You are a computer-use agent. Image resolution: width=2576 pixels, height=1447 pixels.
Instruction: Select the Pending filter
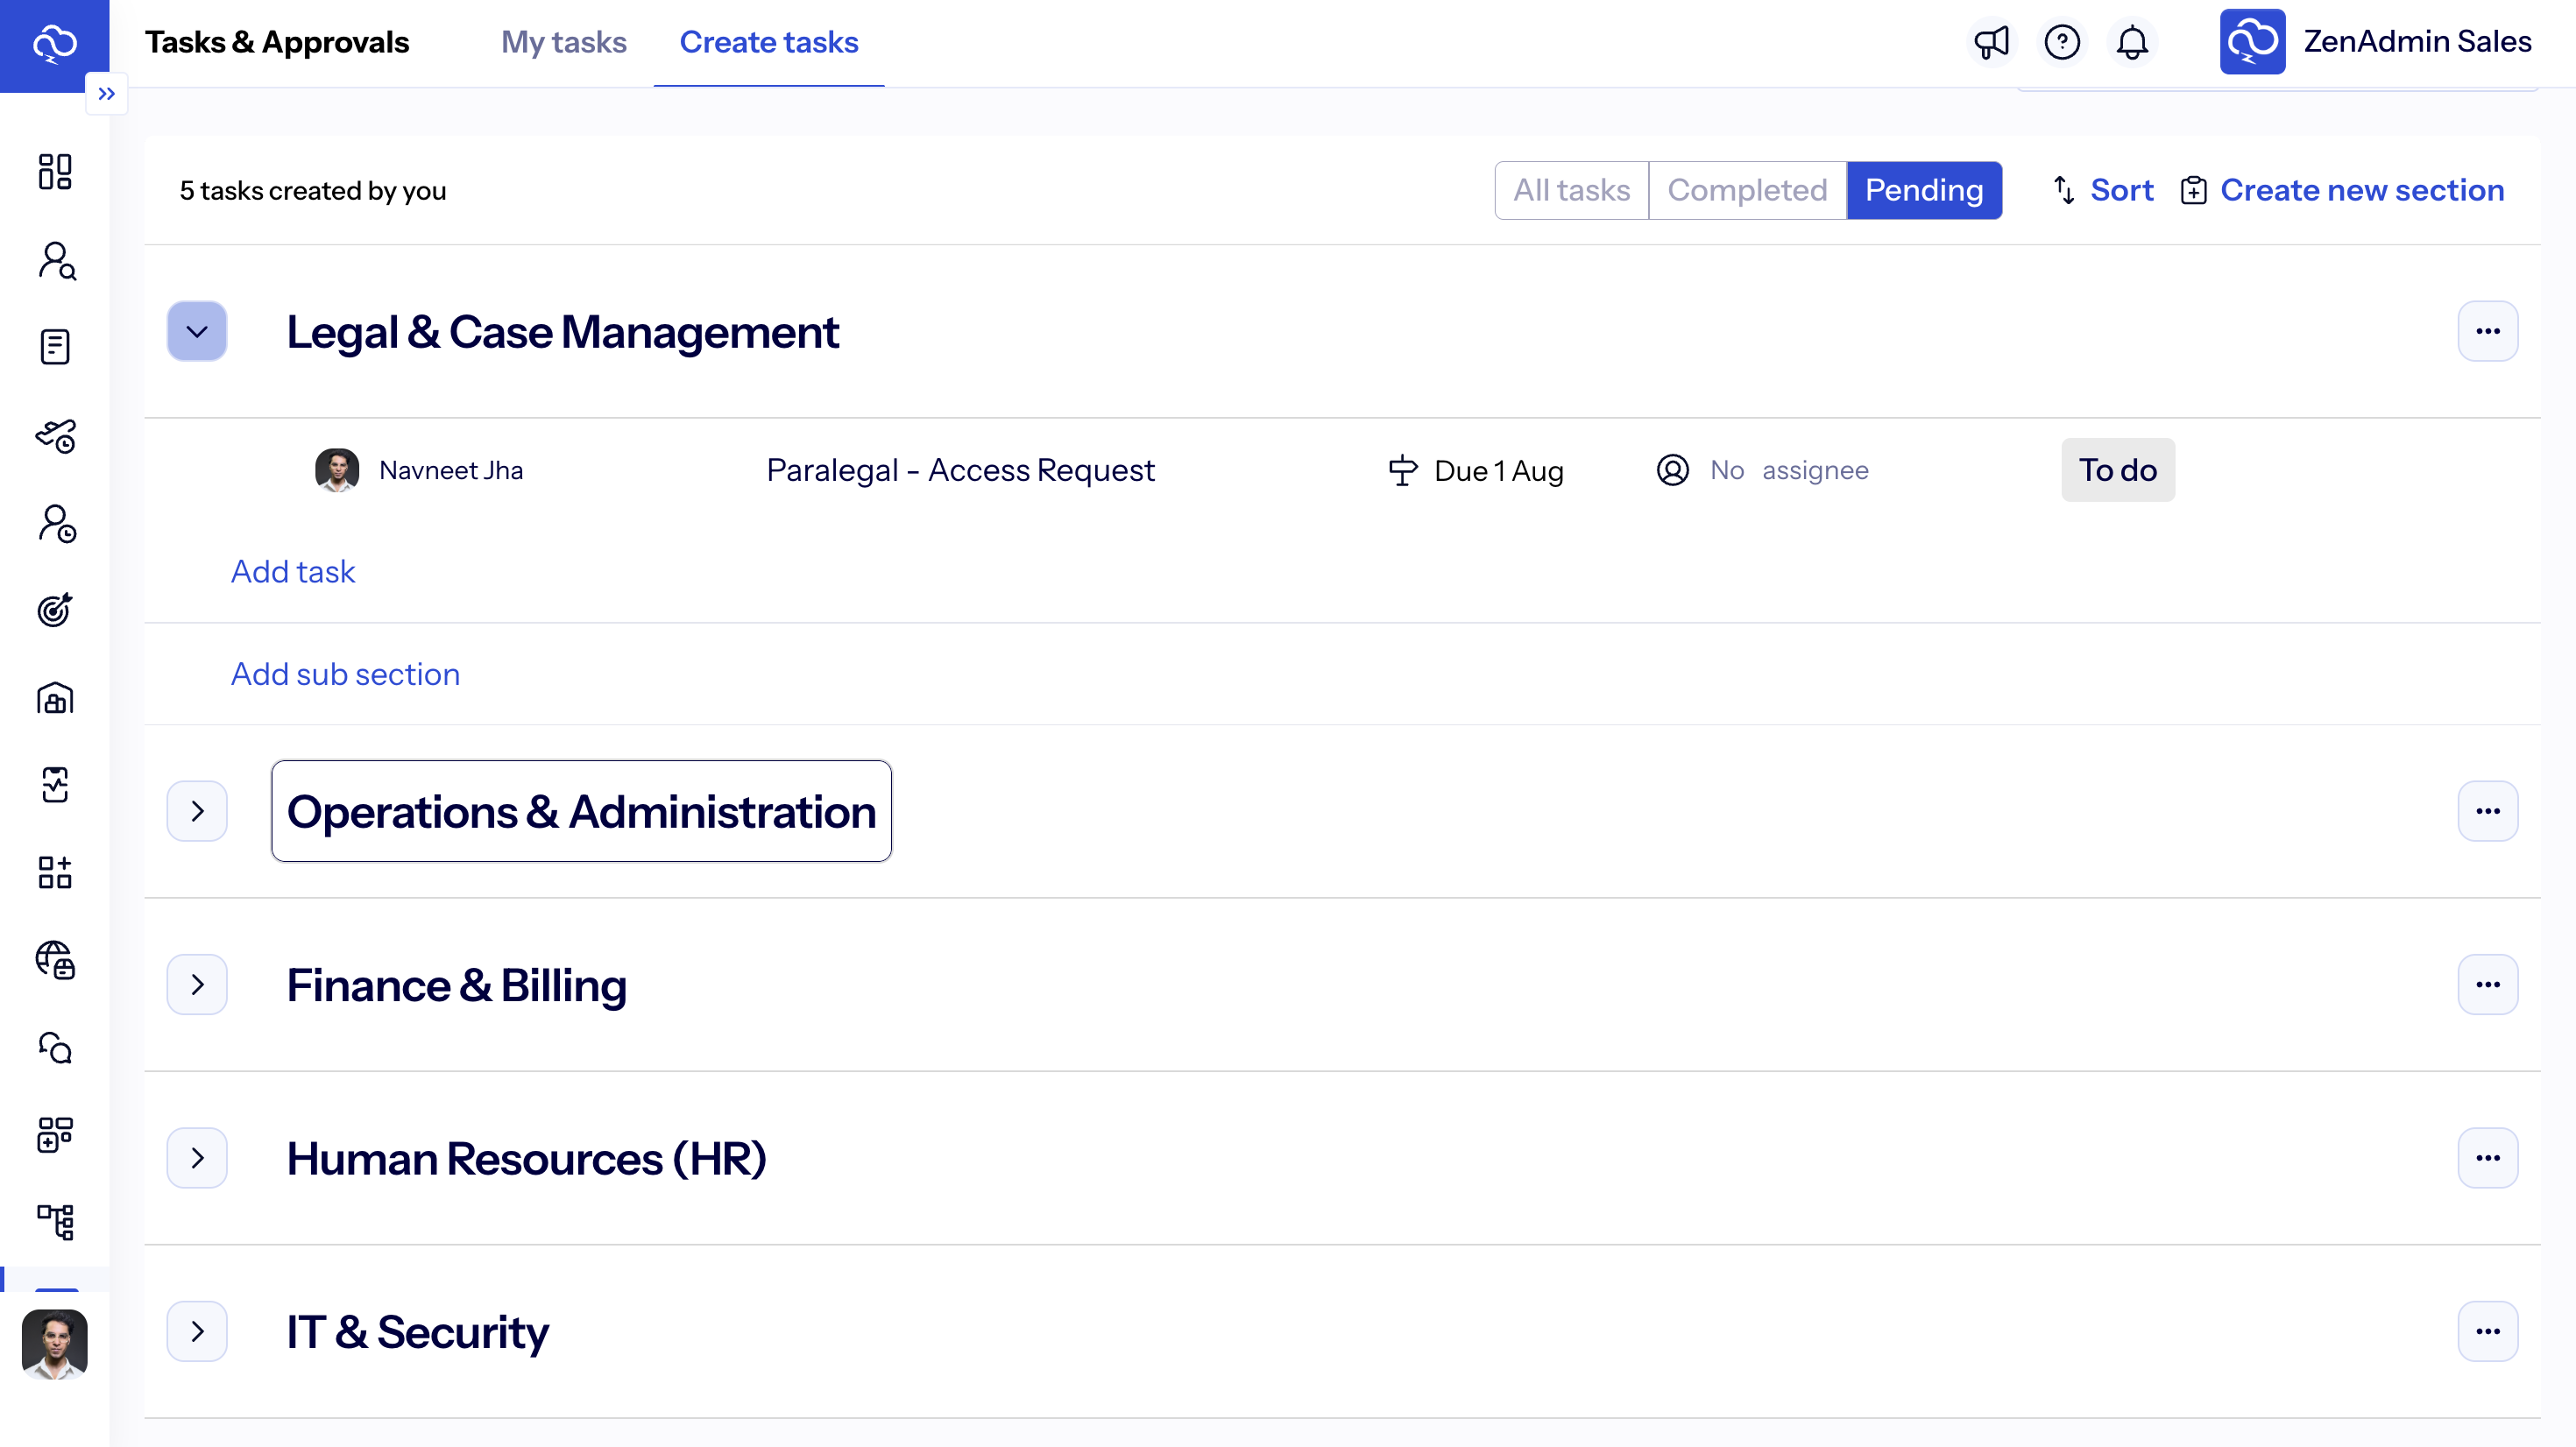coord(1923,190)
